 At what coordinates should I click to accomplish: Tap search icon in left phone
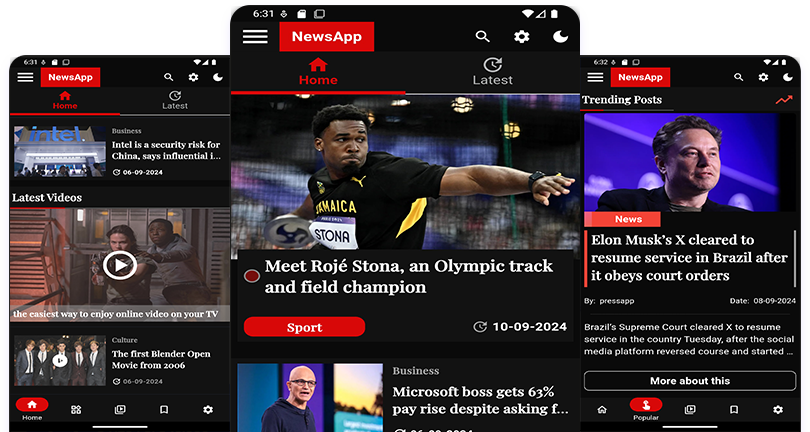click(168, 77)
